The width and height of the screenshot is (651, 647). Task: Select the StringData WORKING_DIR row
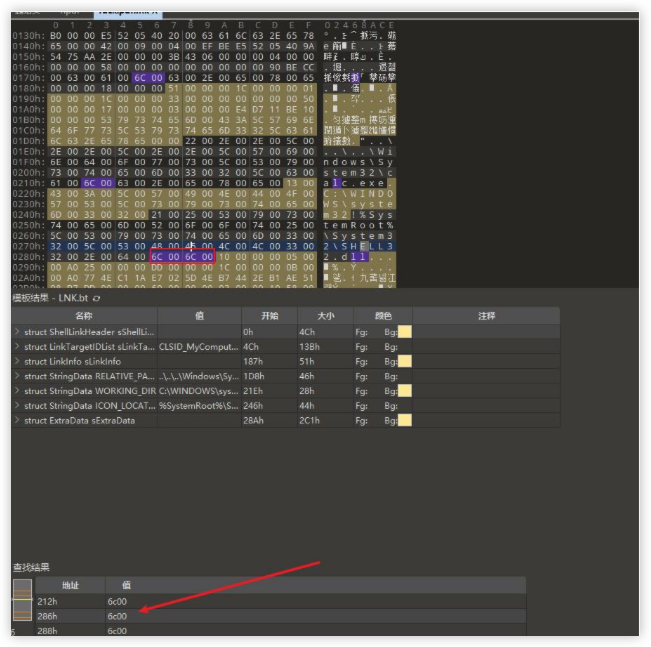tap(88, 391)
